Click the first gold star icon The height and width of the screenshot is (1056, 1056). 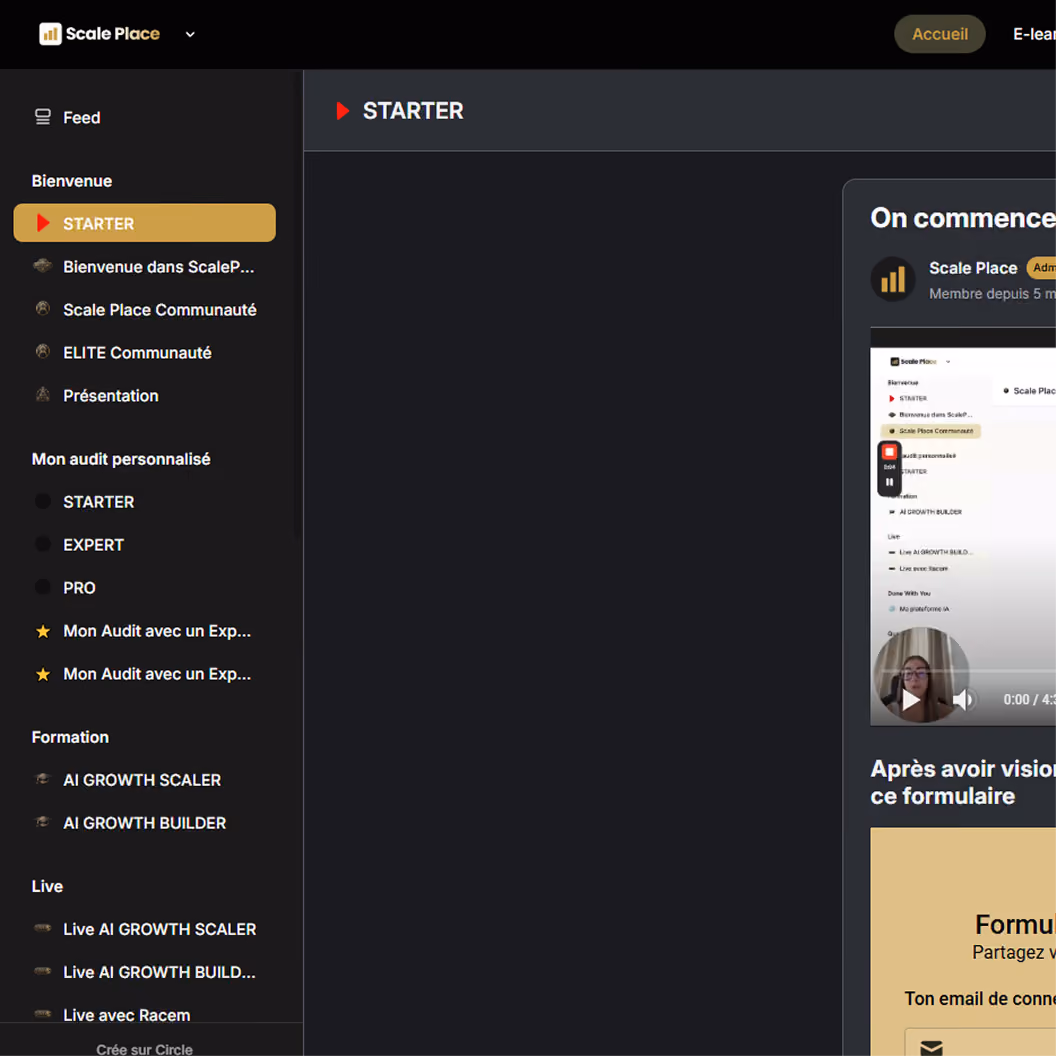coord(42,631)
